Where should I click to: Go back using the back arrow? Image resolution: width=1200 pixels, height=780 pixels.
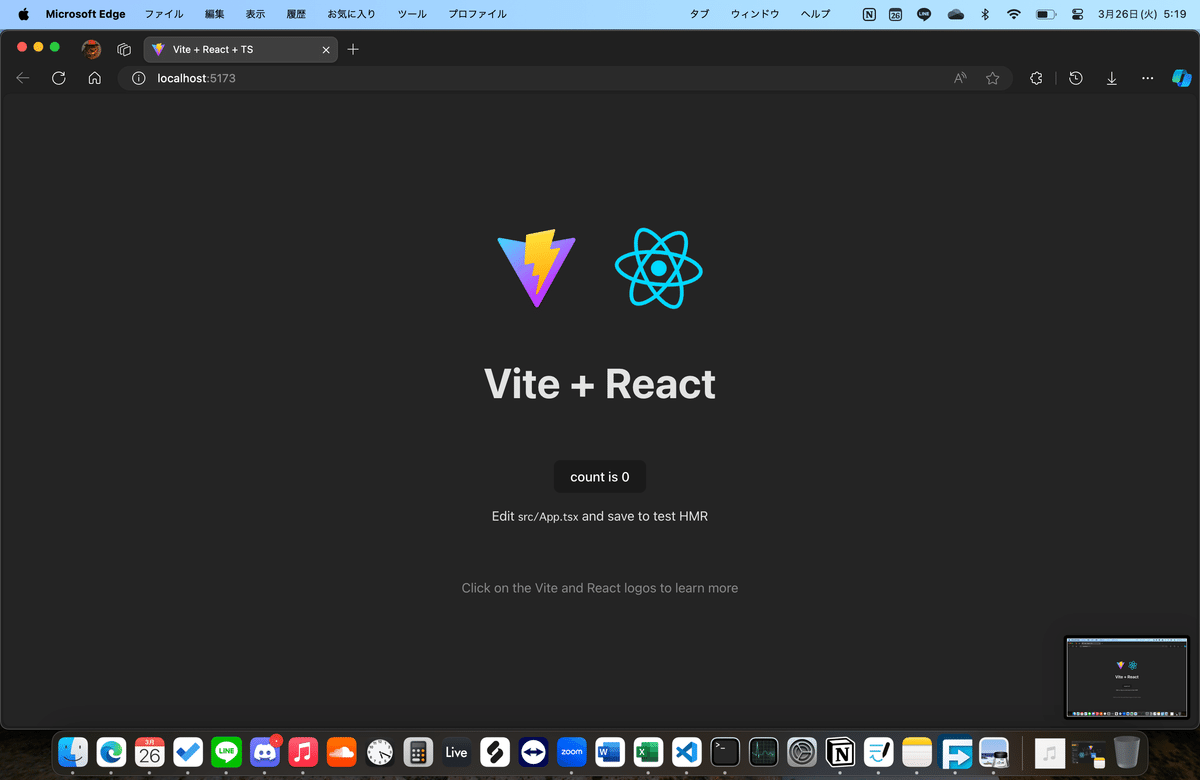(x=23, y=78)
